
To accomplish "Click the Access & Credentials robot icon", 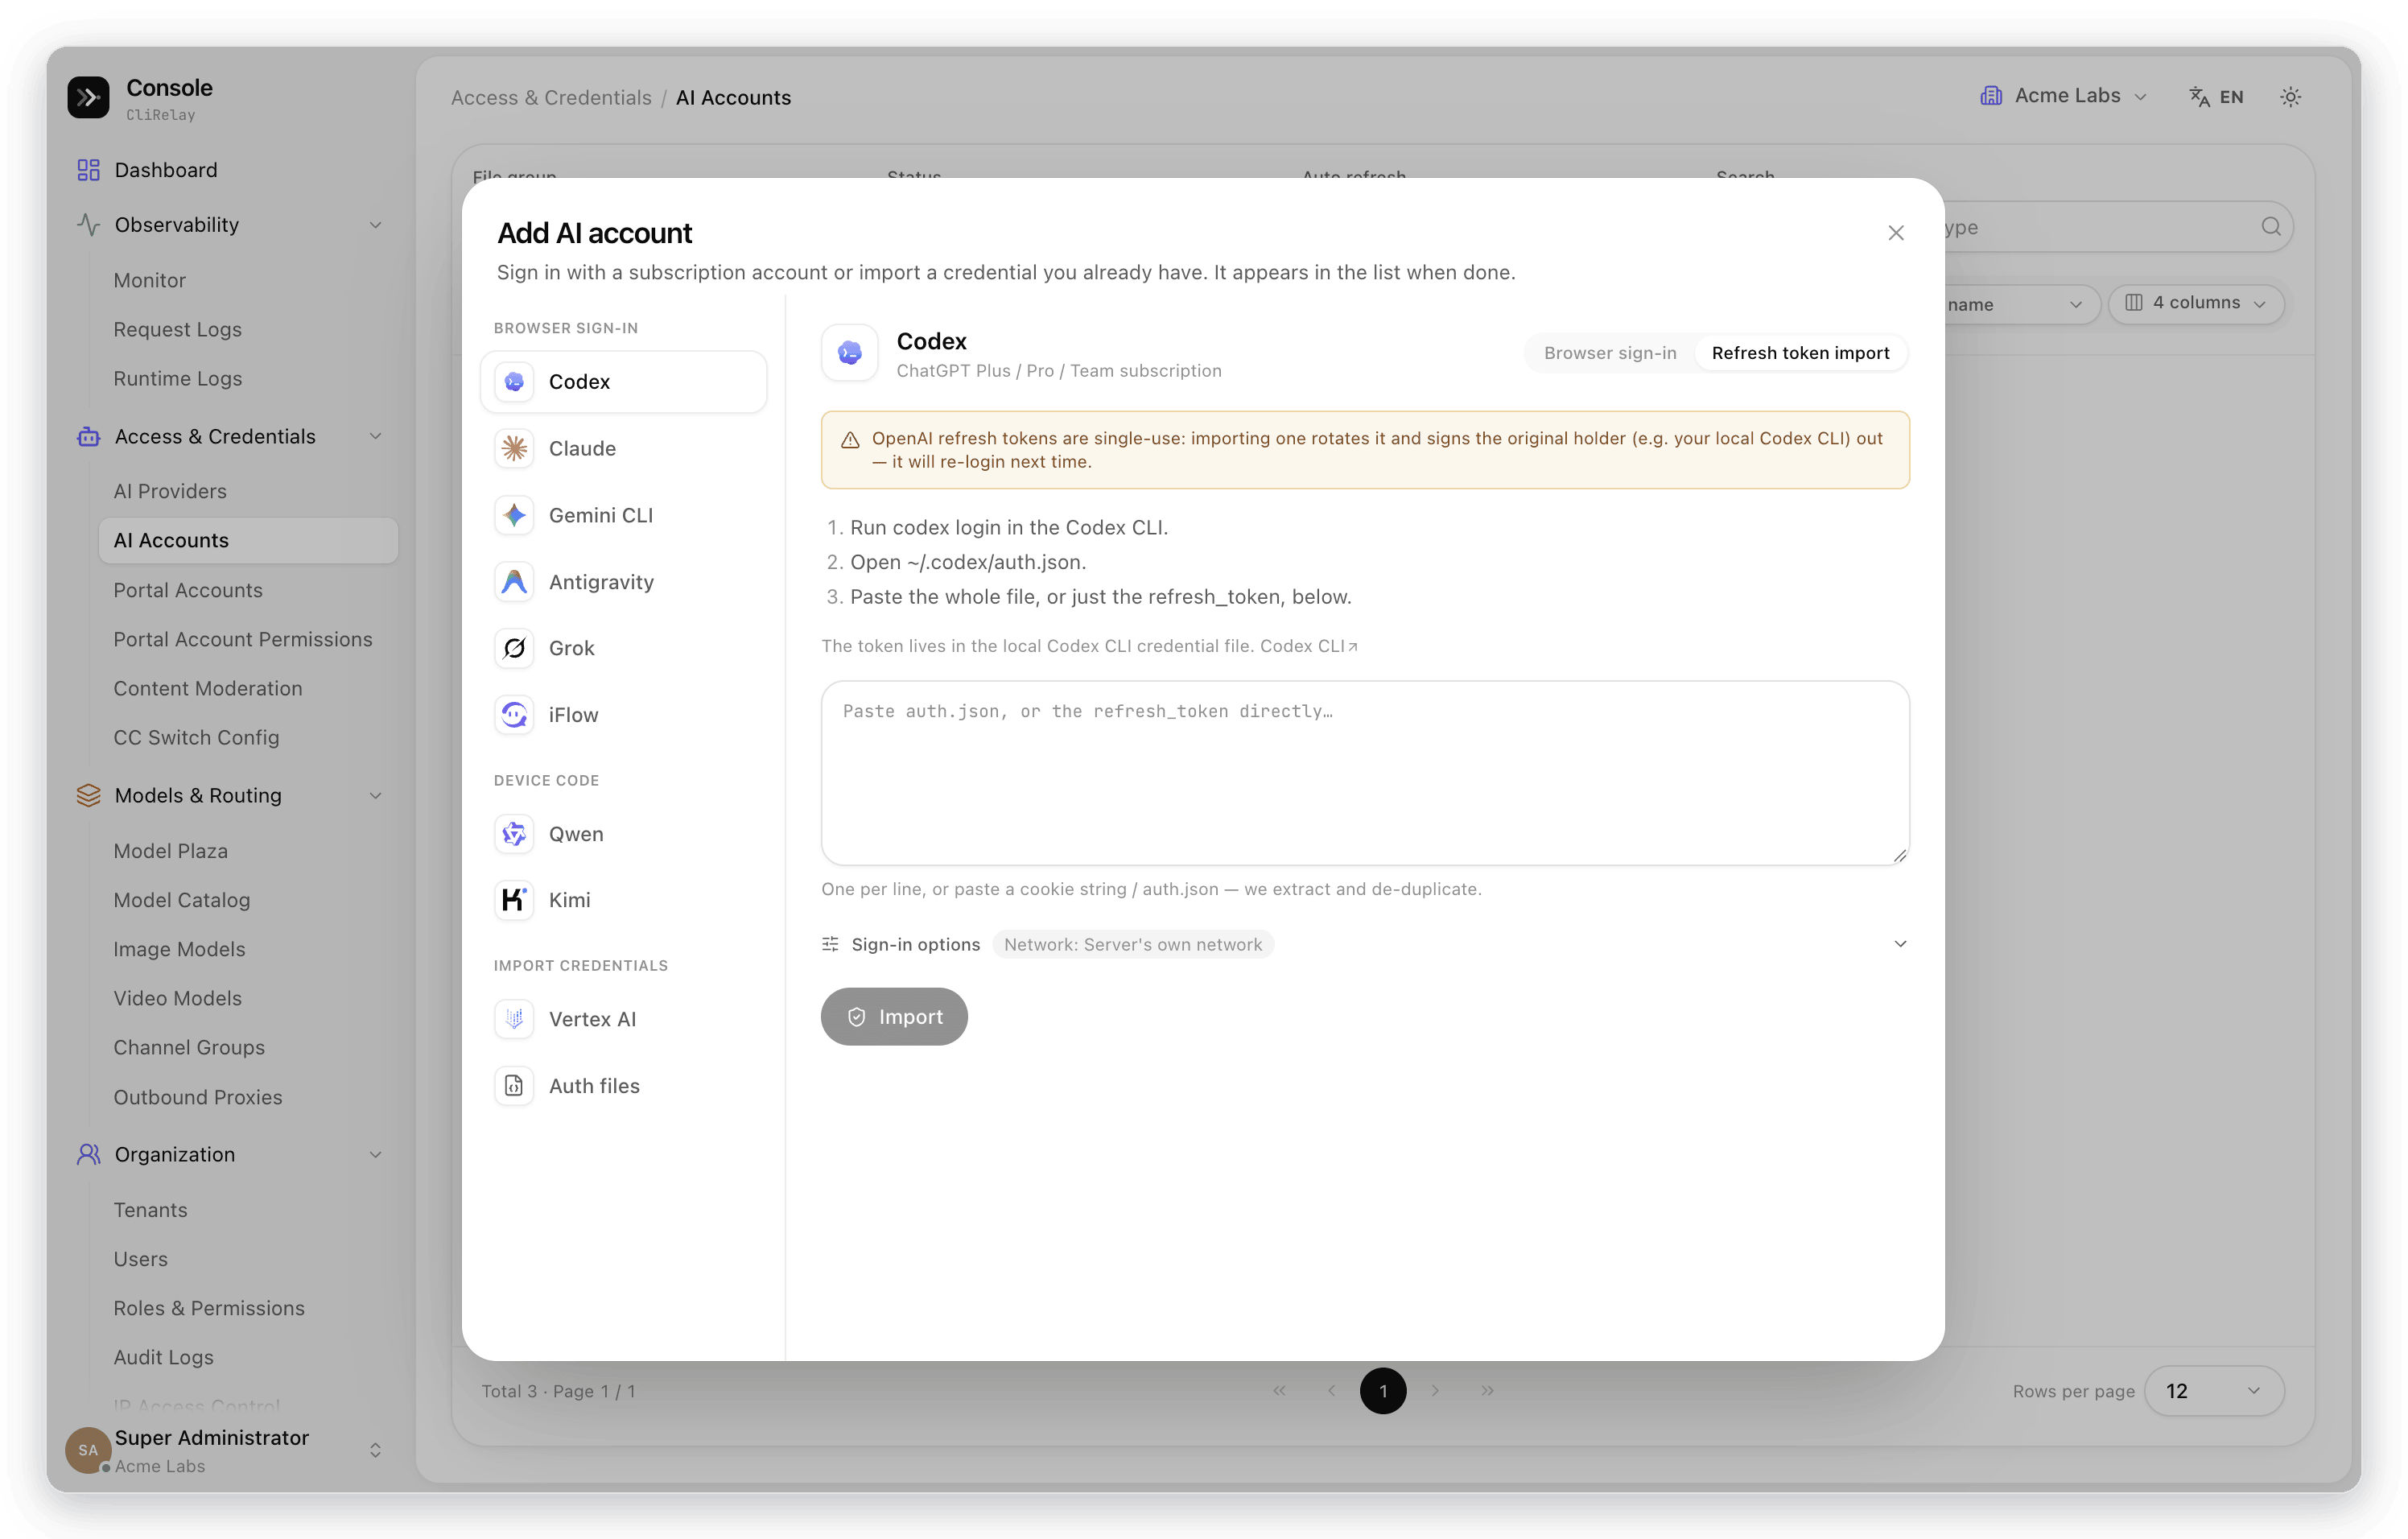I will point(88,436).
